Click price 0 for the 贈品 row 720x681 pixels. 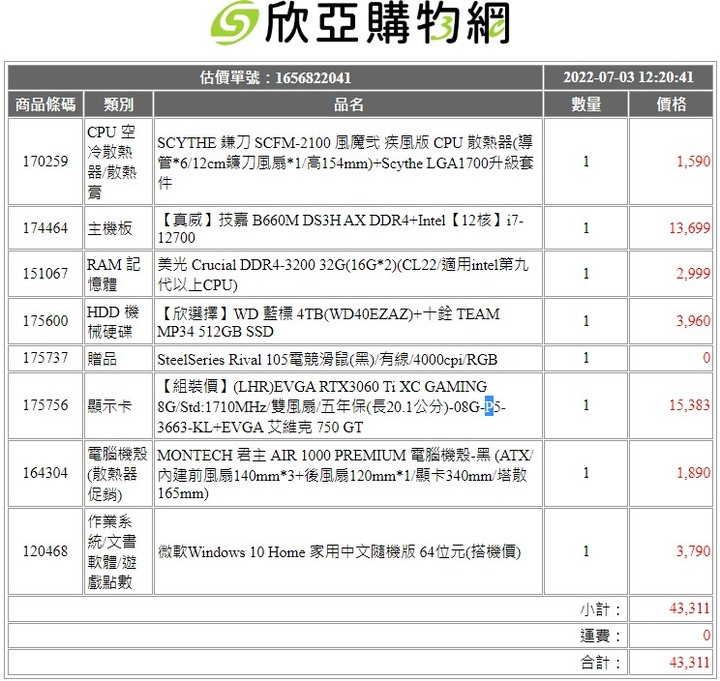click(707, 358)
